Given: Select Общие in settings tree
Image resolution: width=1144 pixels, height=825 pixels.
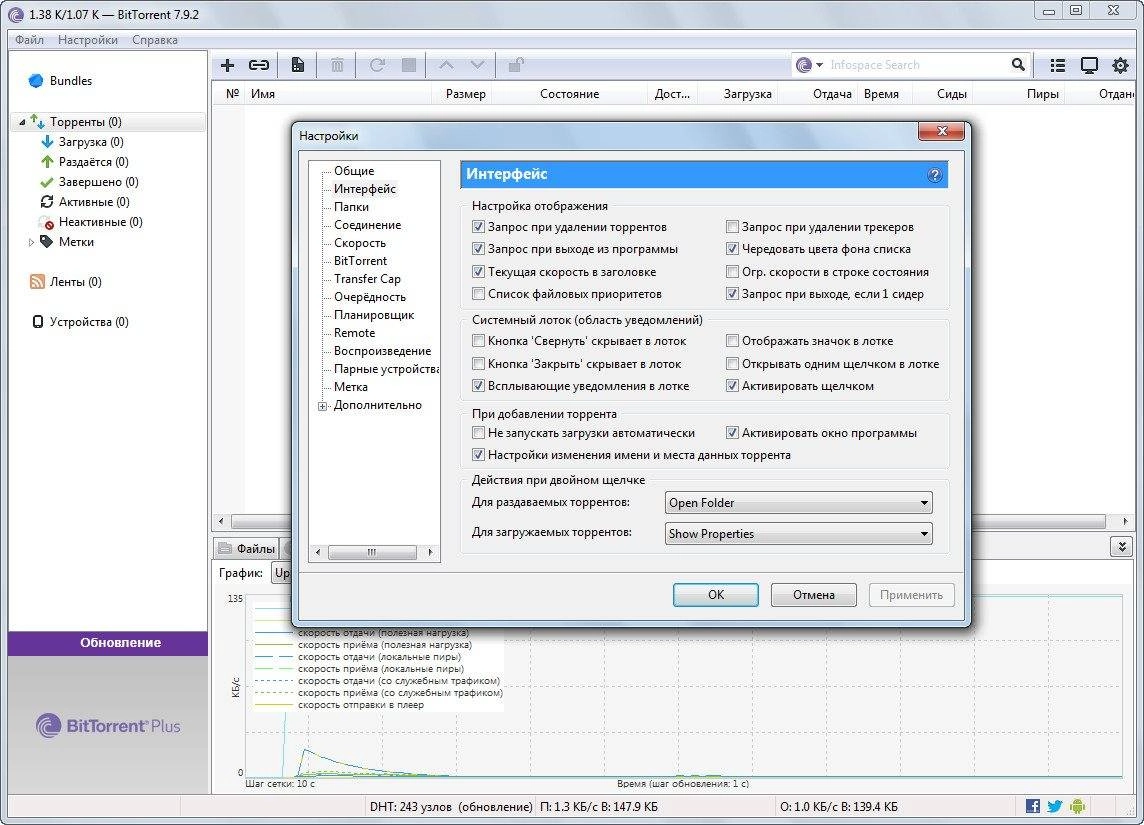Looking at the screenshot, I should 354,171.
